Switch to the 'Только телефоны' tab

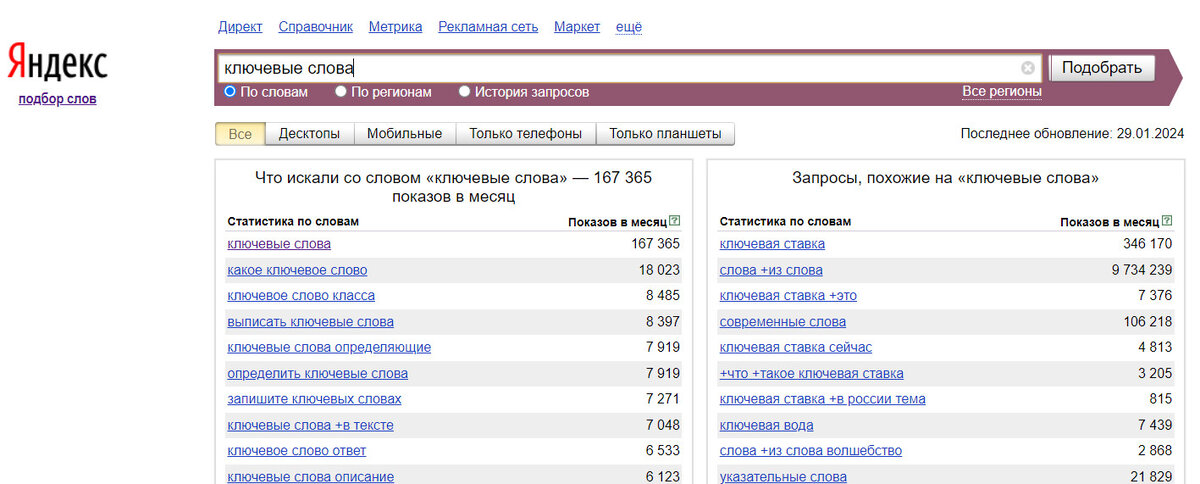tap(526, 133)
